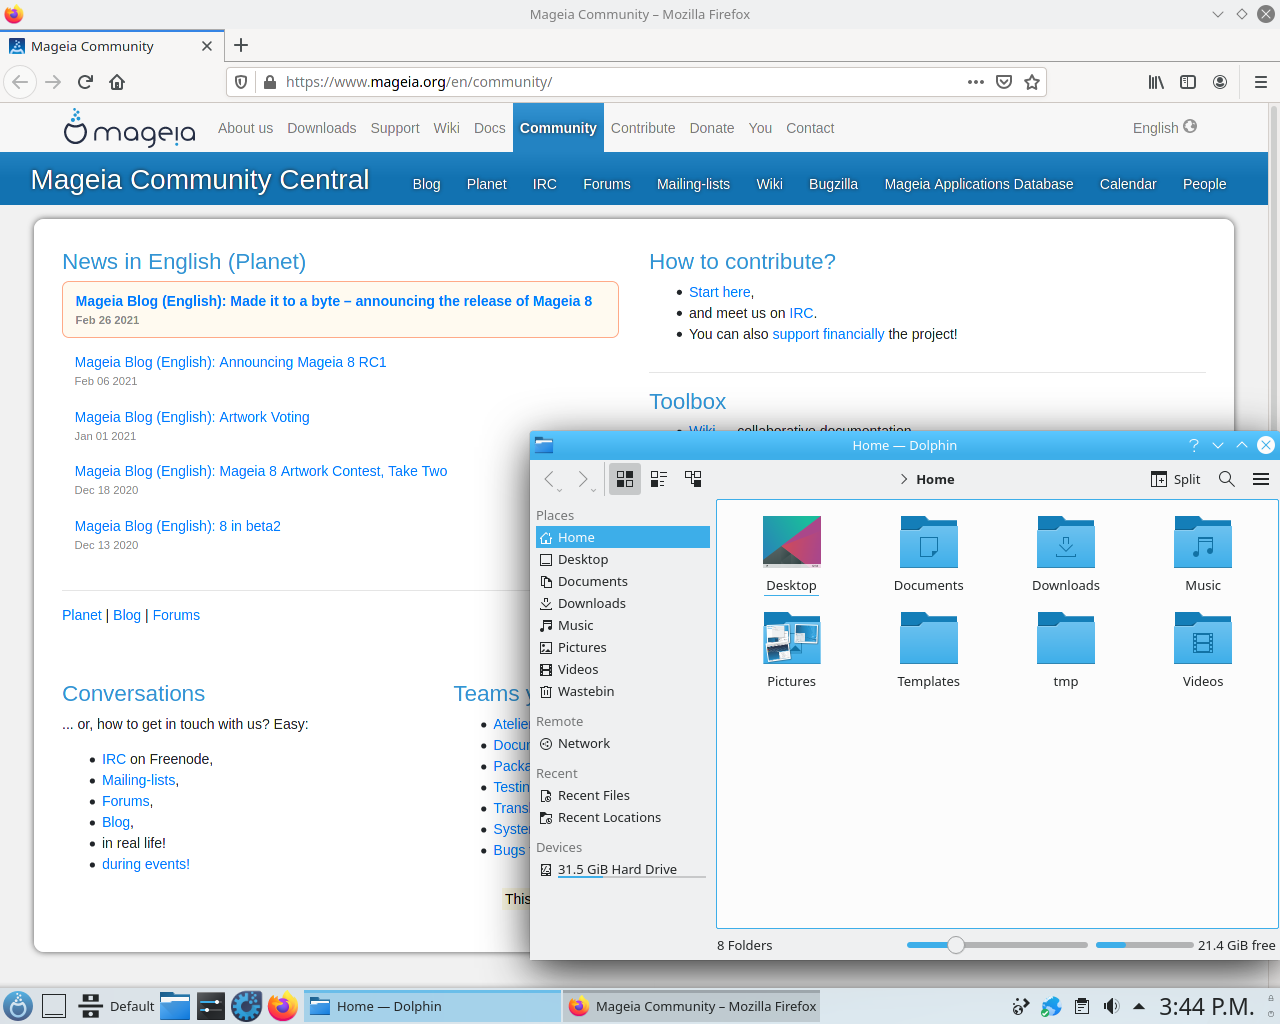Open Firefox page actions (three dots)
The image size is (1280, 1024).
tap(976, 82)
